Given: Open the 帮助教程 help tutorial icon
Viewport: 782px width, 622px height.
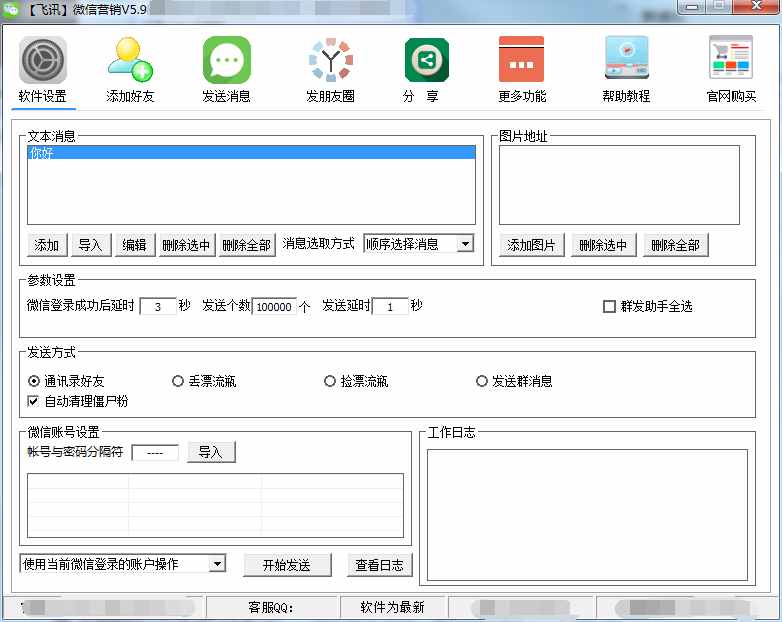Looking at the screenshot, I should 626,58.
